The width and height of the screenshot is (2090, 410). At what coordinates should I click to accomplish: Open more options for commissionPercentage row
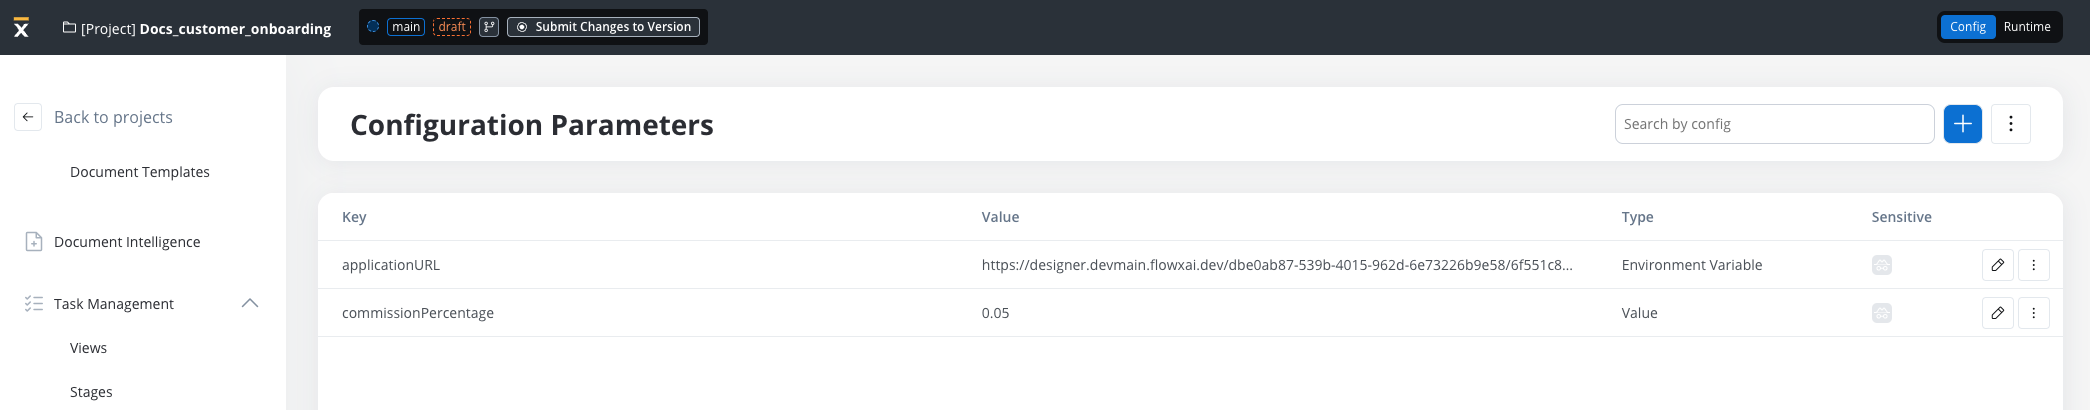[2033, 313]
